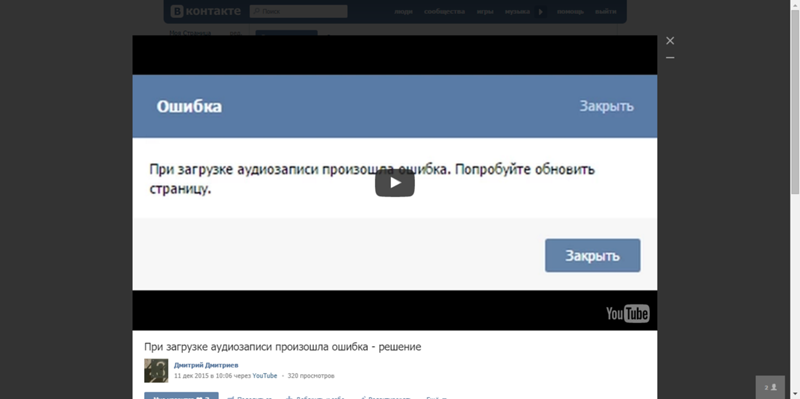Click the blue Закрыть button in video

(592, 256)
